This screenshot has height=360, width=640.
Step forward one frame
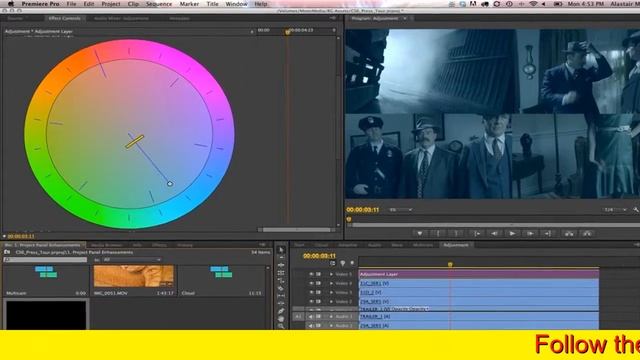point(530,233)
